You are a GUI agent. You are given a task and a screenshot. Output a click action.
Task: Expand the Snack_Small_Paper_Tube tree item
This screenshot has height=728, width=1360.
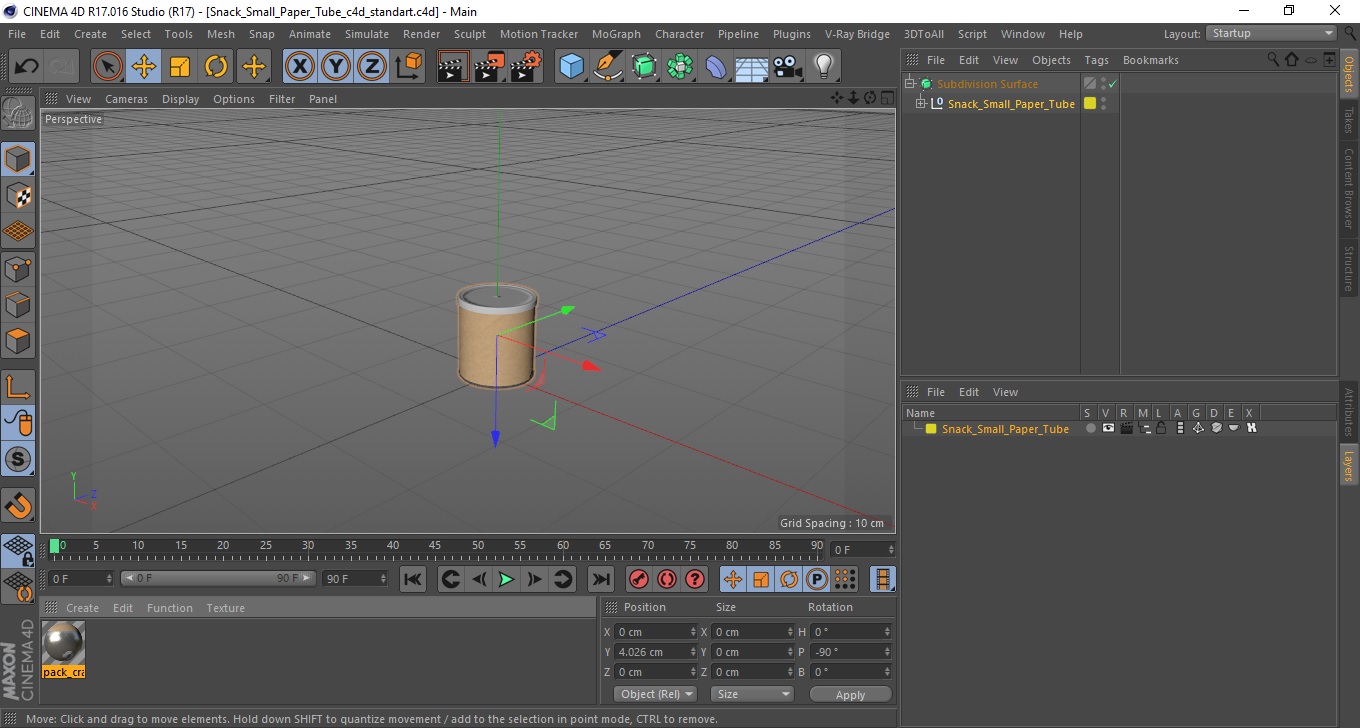click(x=921, y=103)
